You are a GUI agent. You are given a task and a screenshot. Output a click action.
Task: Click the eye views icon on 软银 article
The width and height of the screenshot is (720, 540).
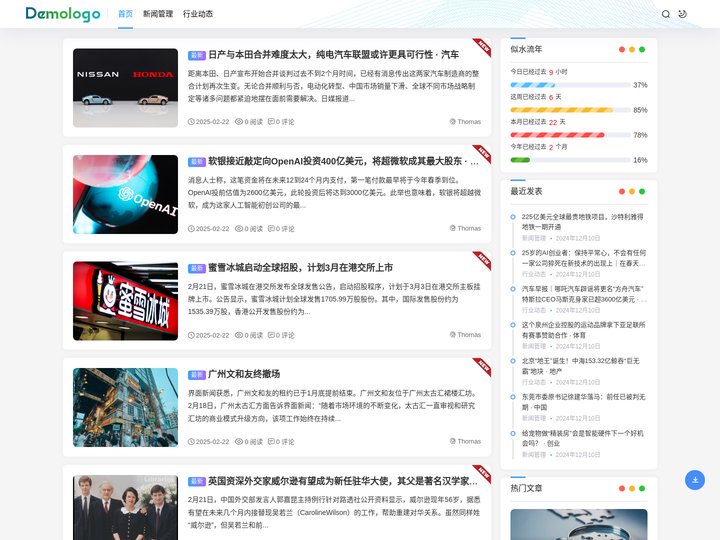239,228
